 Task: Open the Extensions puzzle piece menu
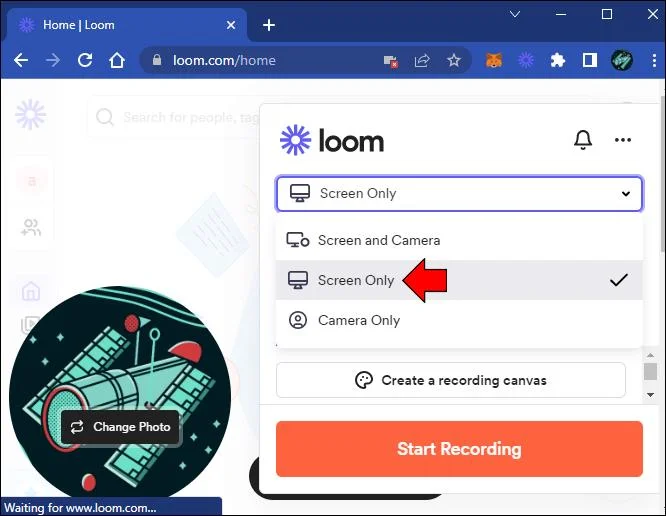click(558, 60)
